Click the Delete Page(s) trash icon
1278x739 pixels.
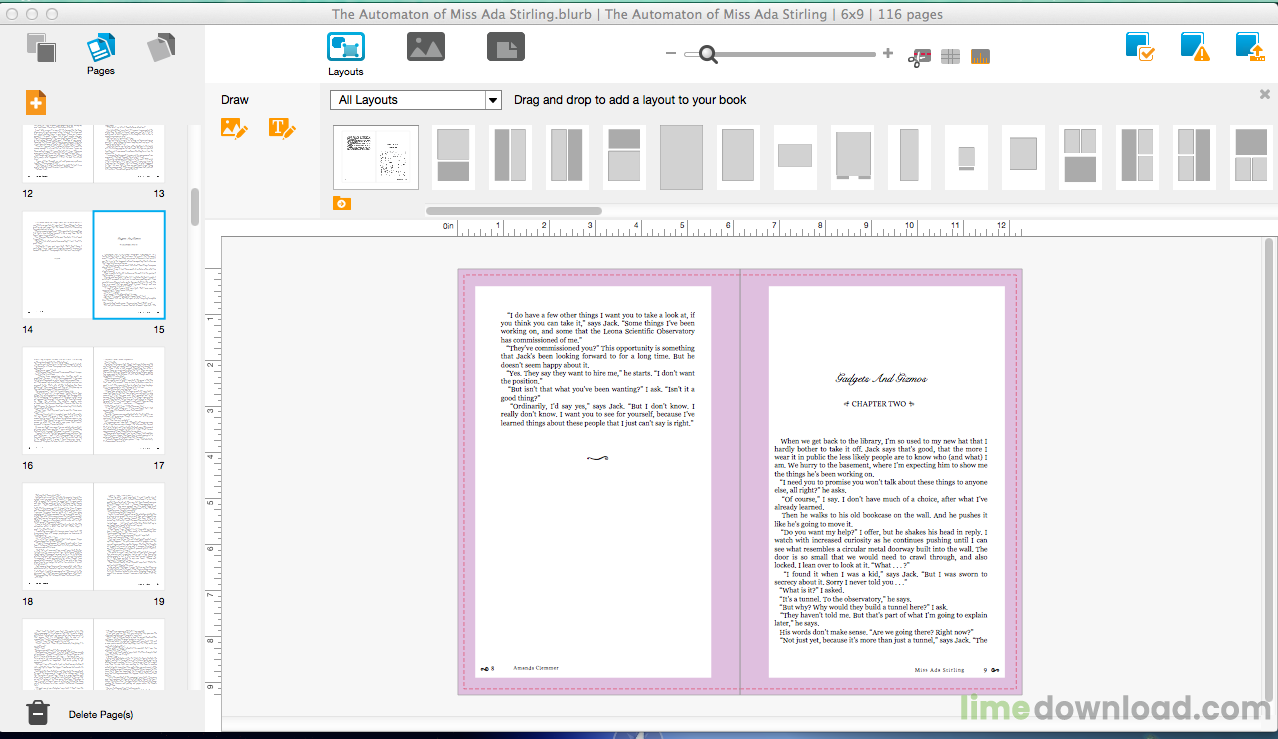(x=37, y=712)
